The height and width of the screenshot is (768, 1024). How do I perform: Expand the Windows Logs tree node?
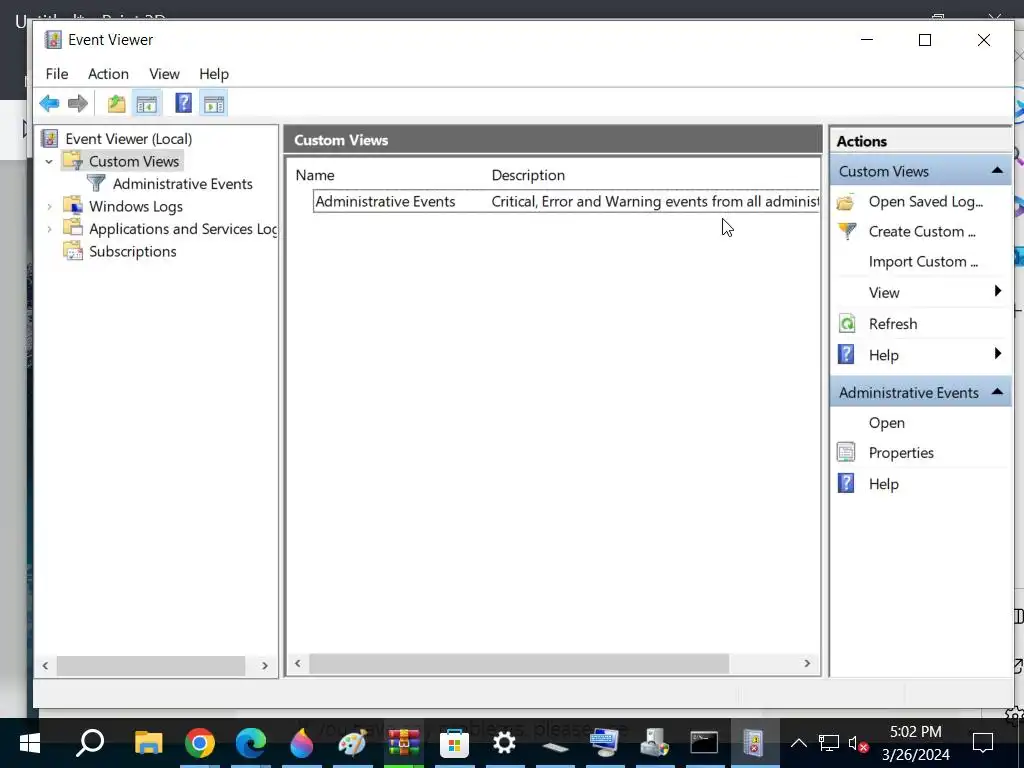(49, 206)
